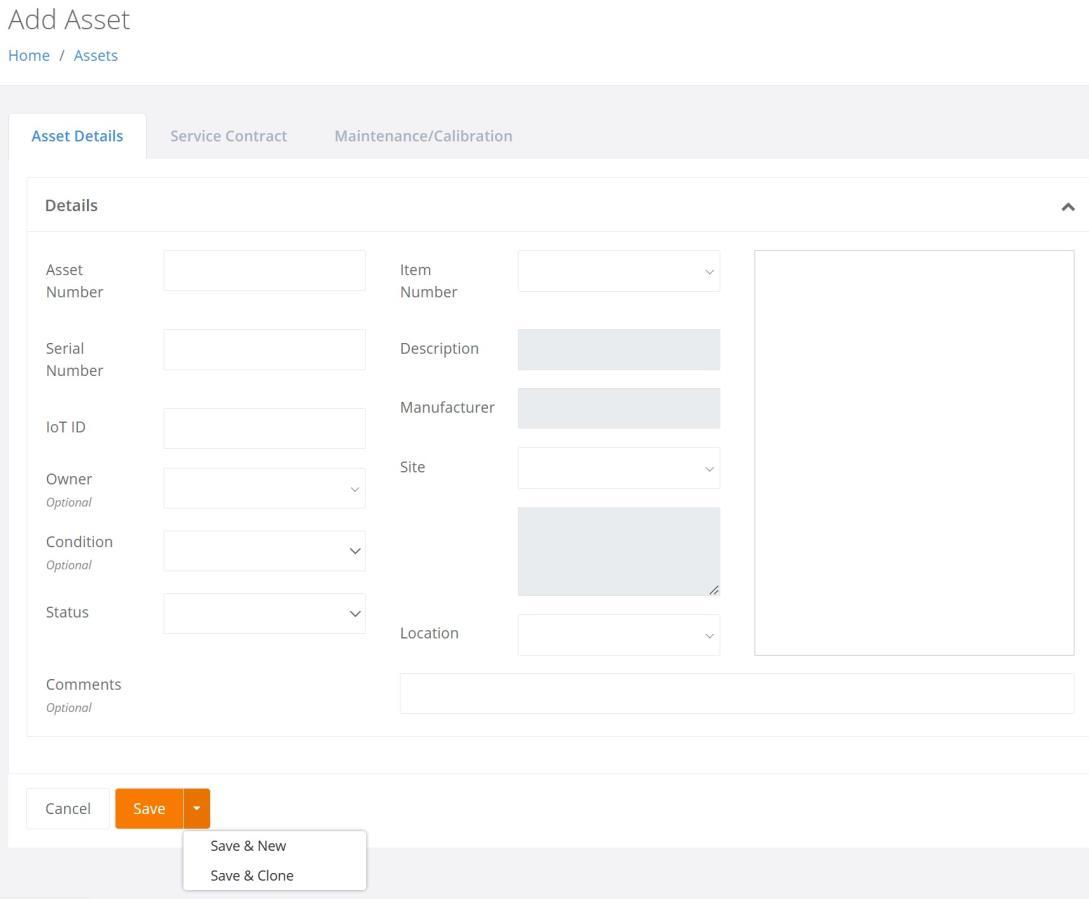The width and height of the screenshot is (1089, 899).
Task: Open the Status dropdown
Action: click(x=264, y=613)
